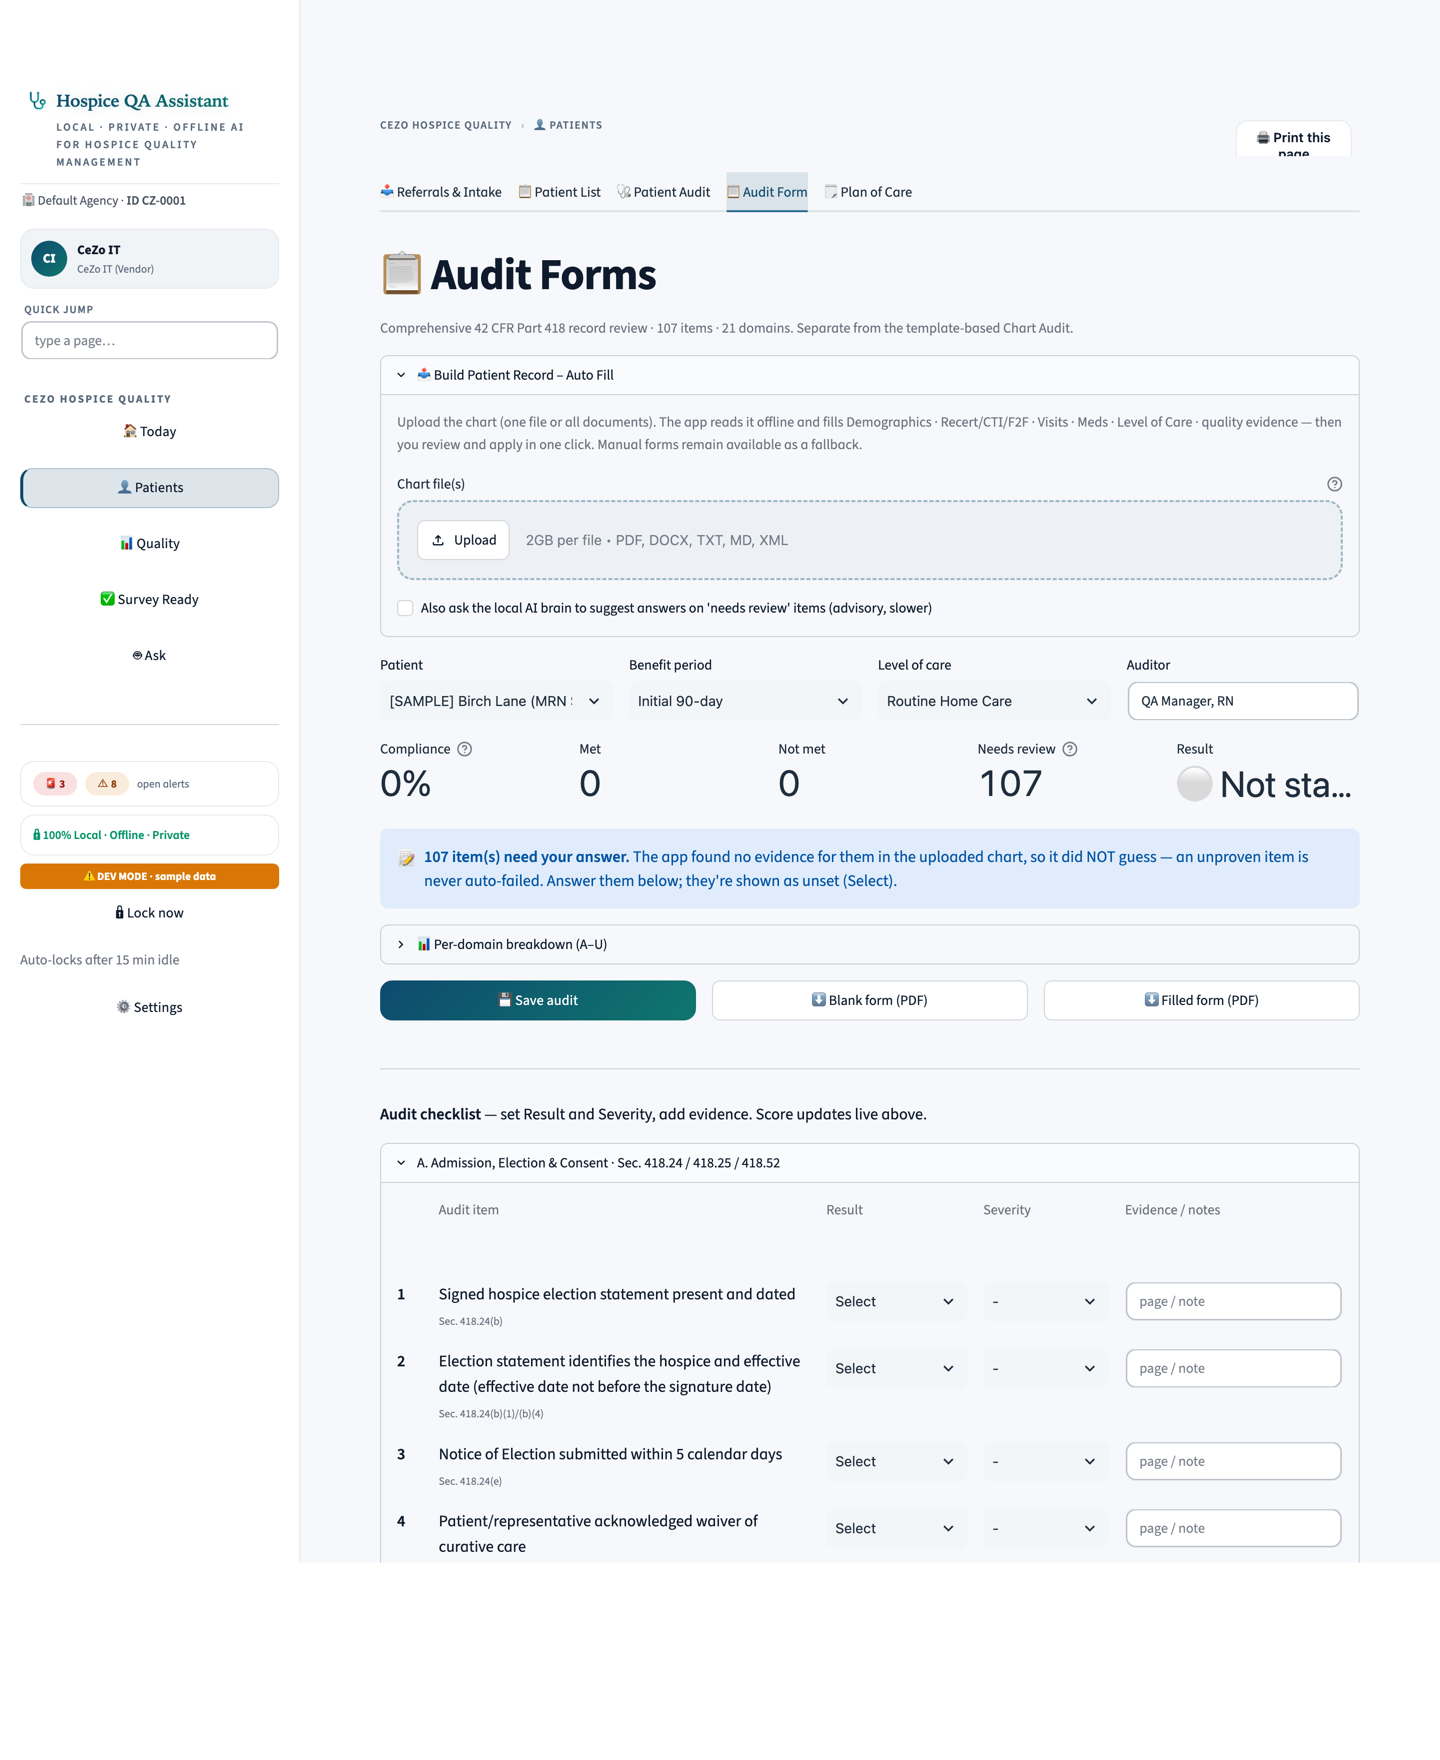Screen dimensions: 1440x1760
Task: Collapse Build Patient Record Auto Fill section
Action: 869,375
